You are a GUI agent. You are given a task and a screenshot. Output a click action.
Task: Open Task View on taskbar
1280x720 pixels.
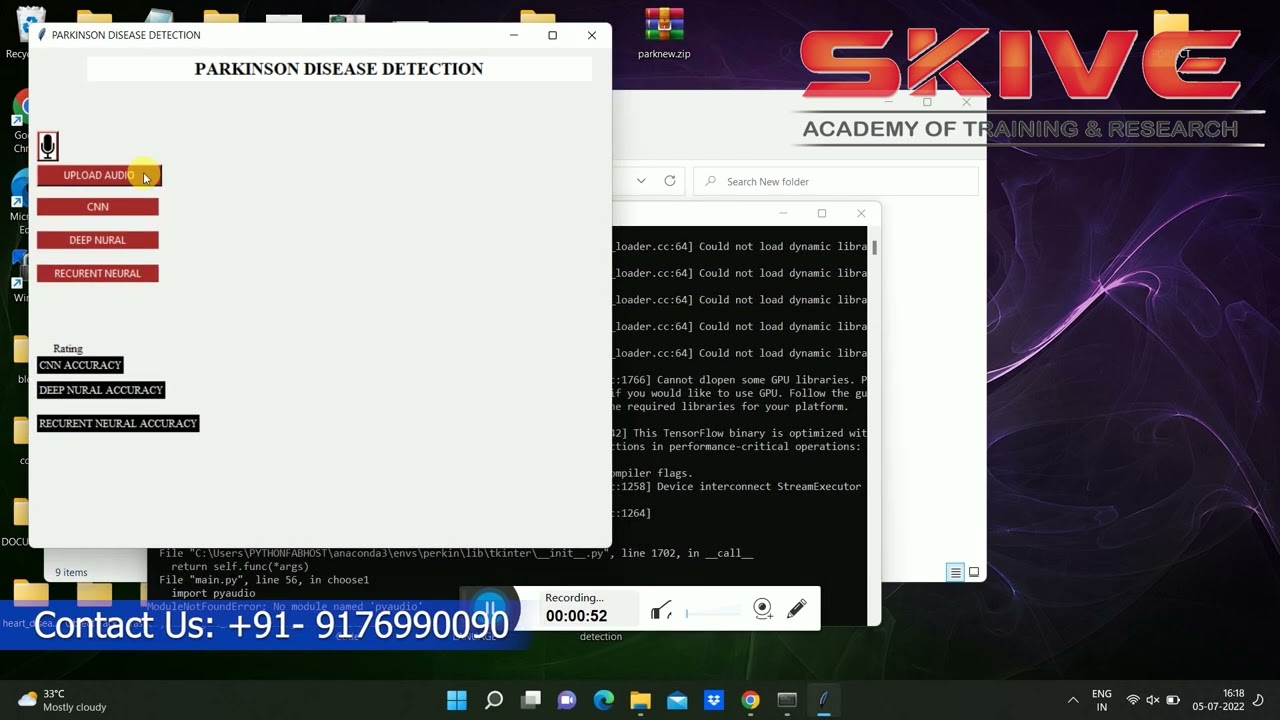[531, 700]
